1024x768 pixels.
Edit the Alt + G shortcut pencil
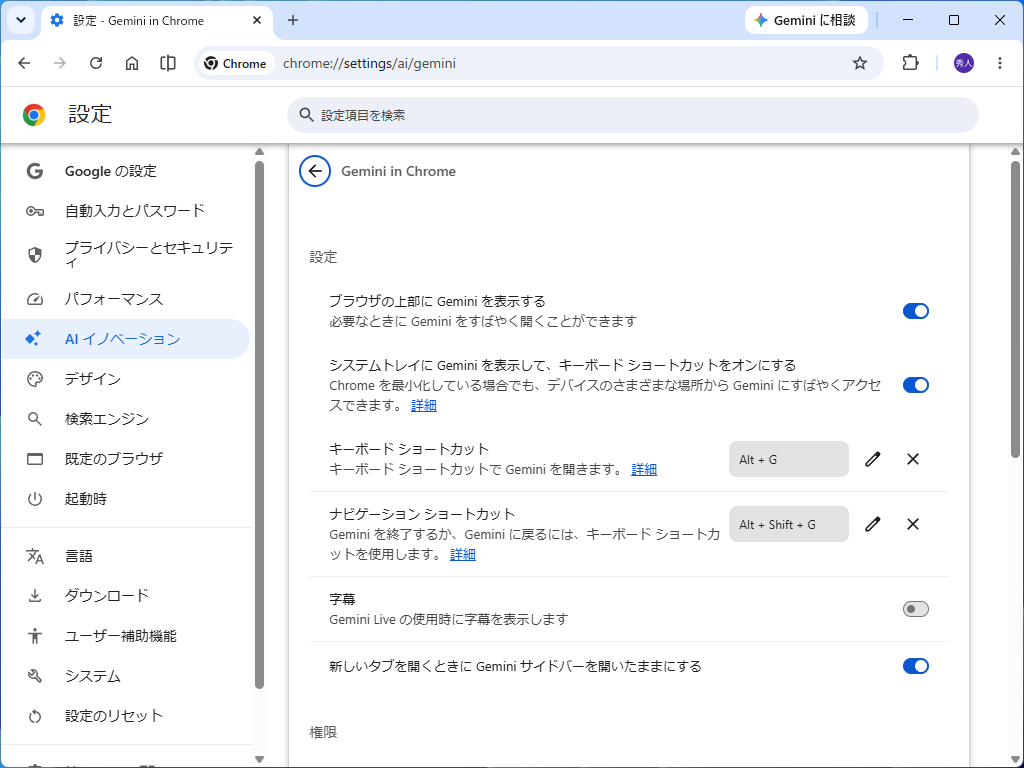(872, 459)
